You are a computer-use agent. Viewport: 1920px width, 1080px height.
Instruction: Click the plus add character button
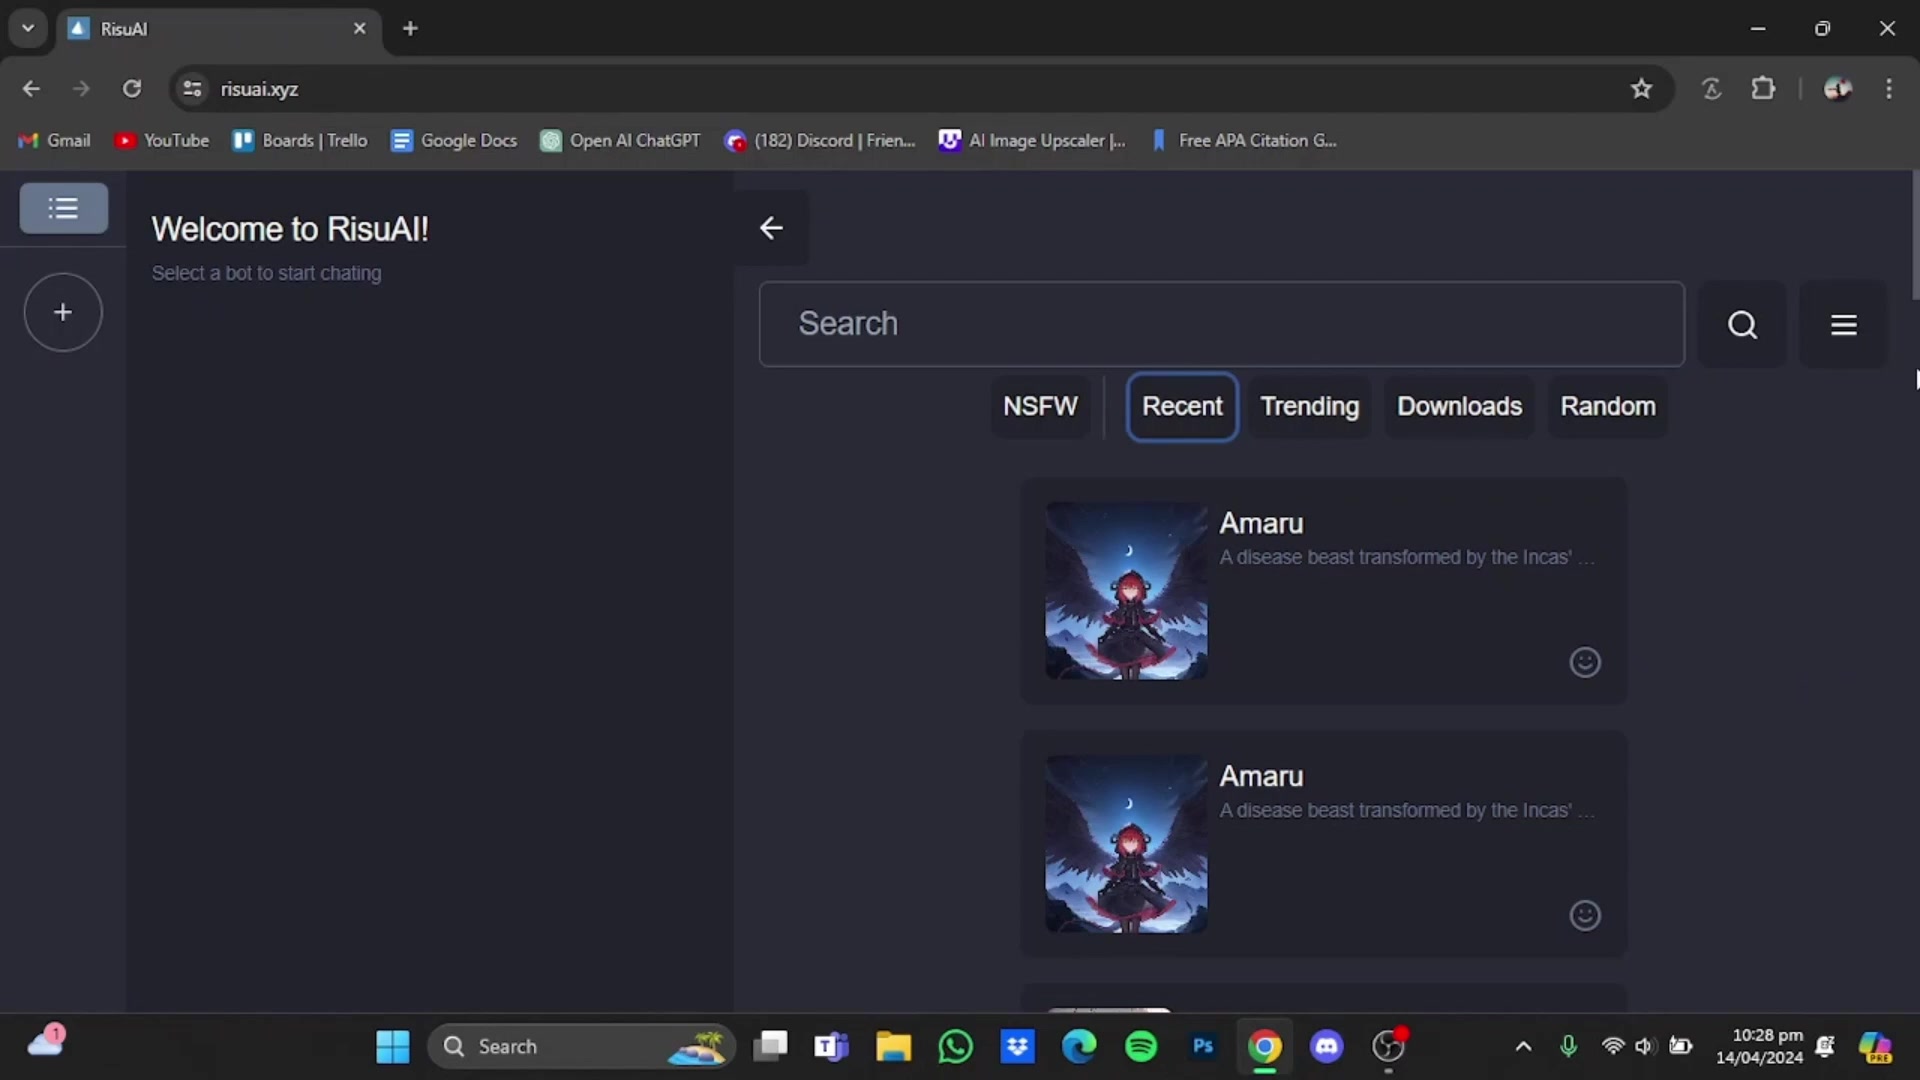pyautogui.click(x=63, y=312)
